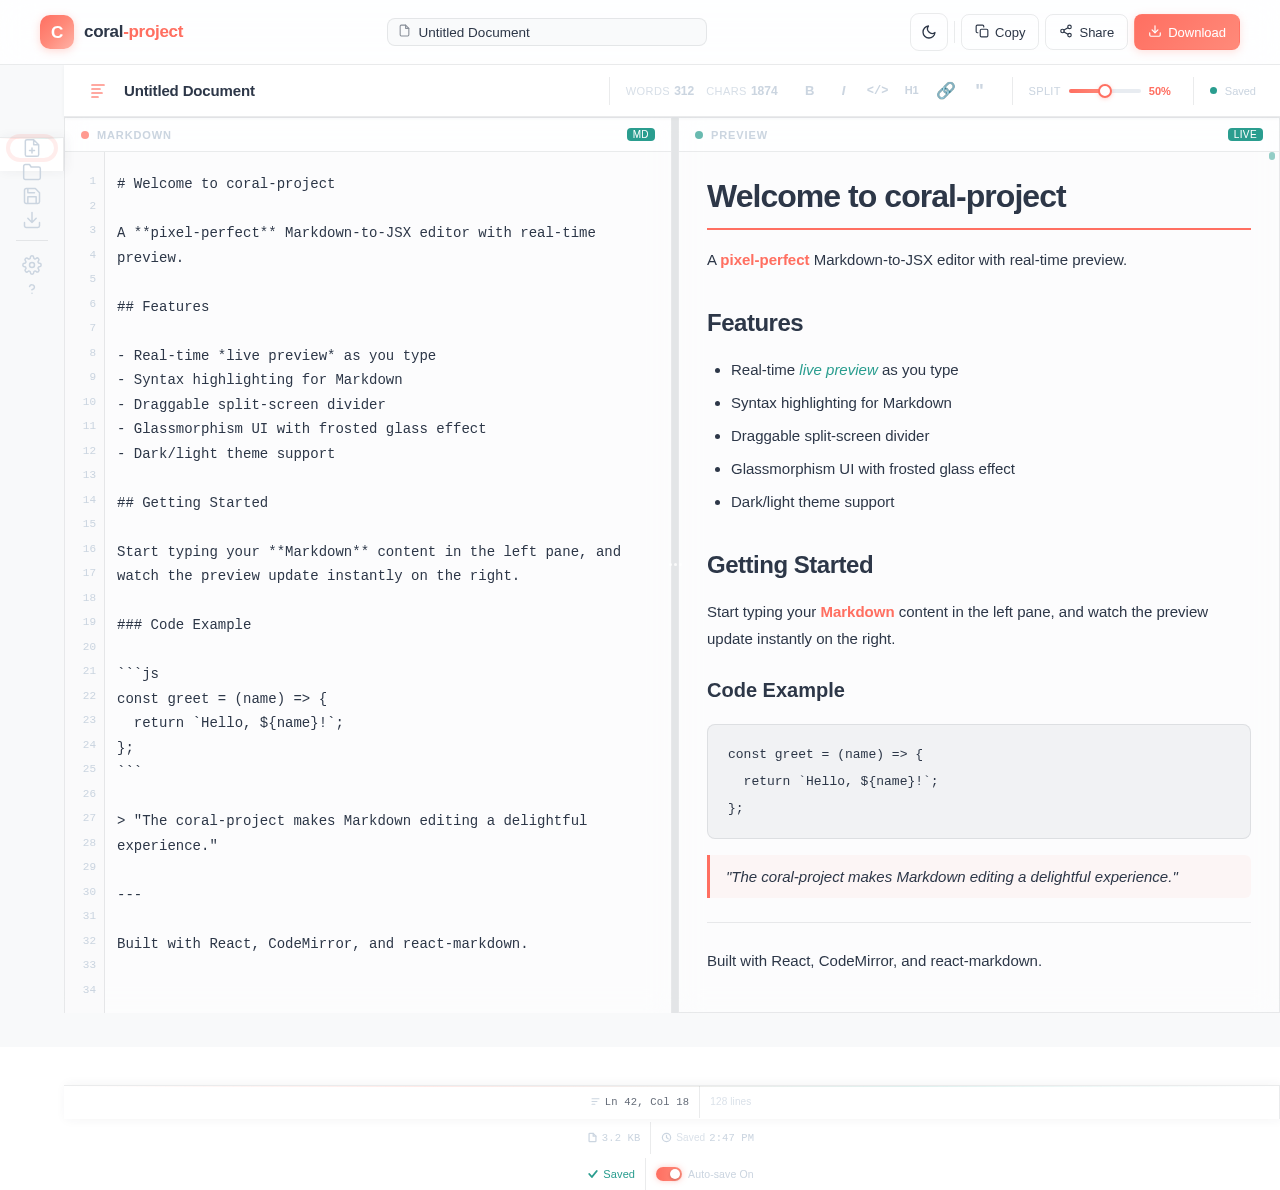1280x1190 pixels.
Task: Click 'Dark/light theme support' in preview list
Action: [x=813, y=502]
